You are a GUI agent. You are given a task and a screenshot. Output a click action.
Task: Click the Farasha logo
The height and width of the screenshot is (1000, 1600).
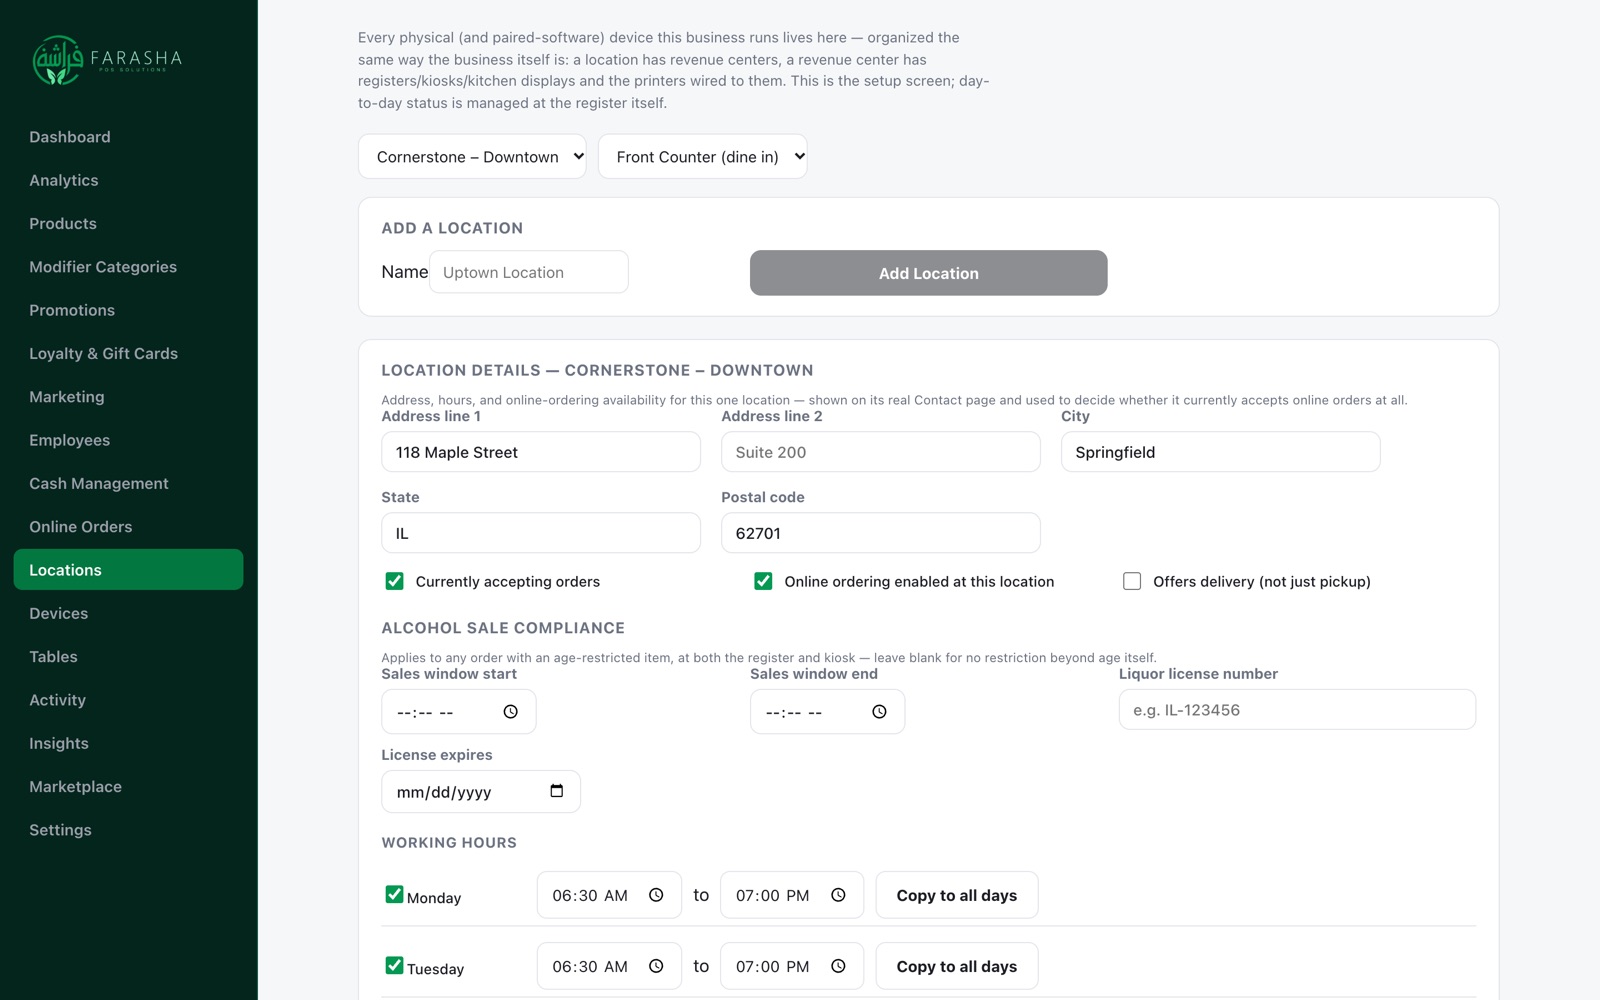(108, 60)
